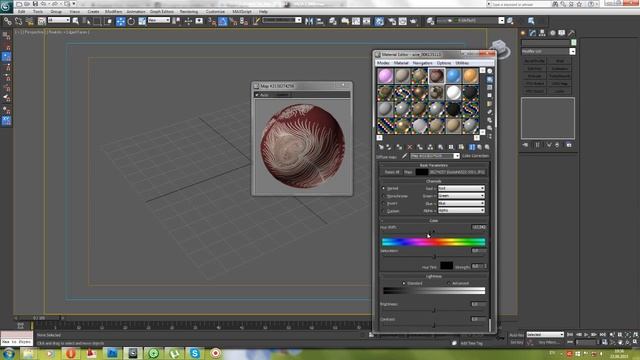Screen dimensions: 640x360
Task: Open the Green channel dropdown
Action: (x=461, y=196)
